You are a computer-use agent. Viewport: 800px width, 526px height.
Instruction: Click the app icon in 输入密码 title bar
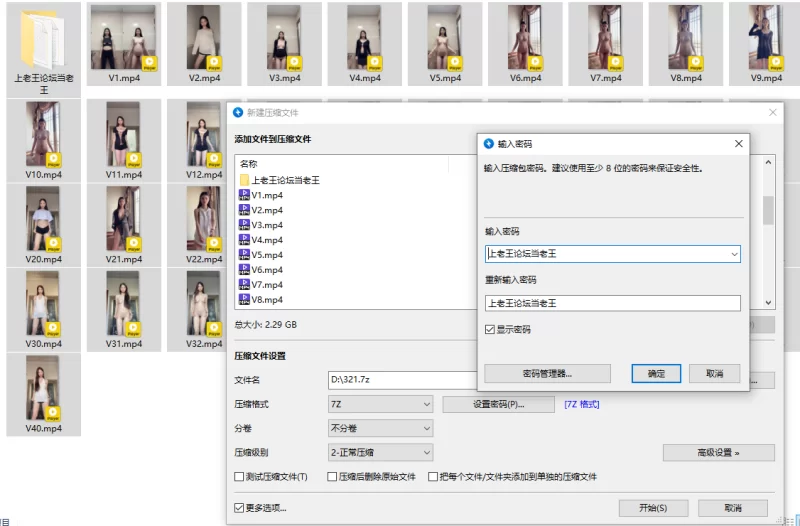click(489, 144)
